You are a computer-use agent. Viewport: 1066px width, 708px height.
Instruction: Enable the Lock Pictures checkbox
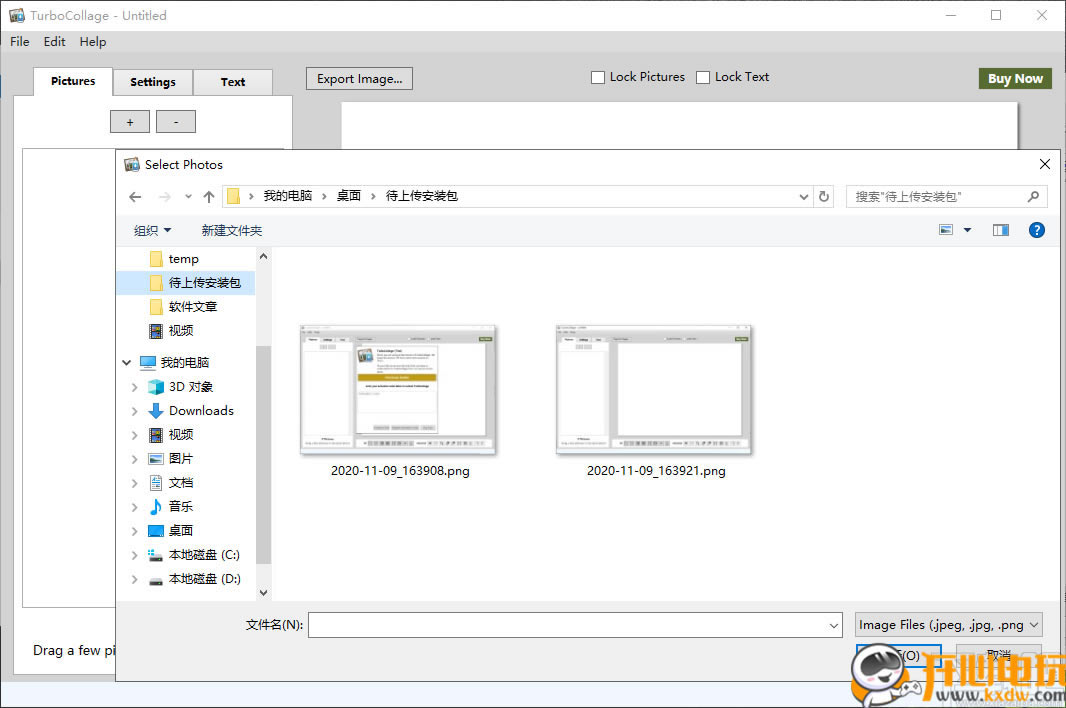598,77
